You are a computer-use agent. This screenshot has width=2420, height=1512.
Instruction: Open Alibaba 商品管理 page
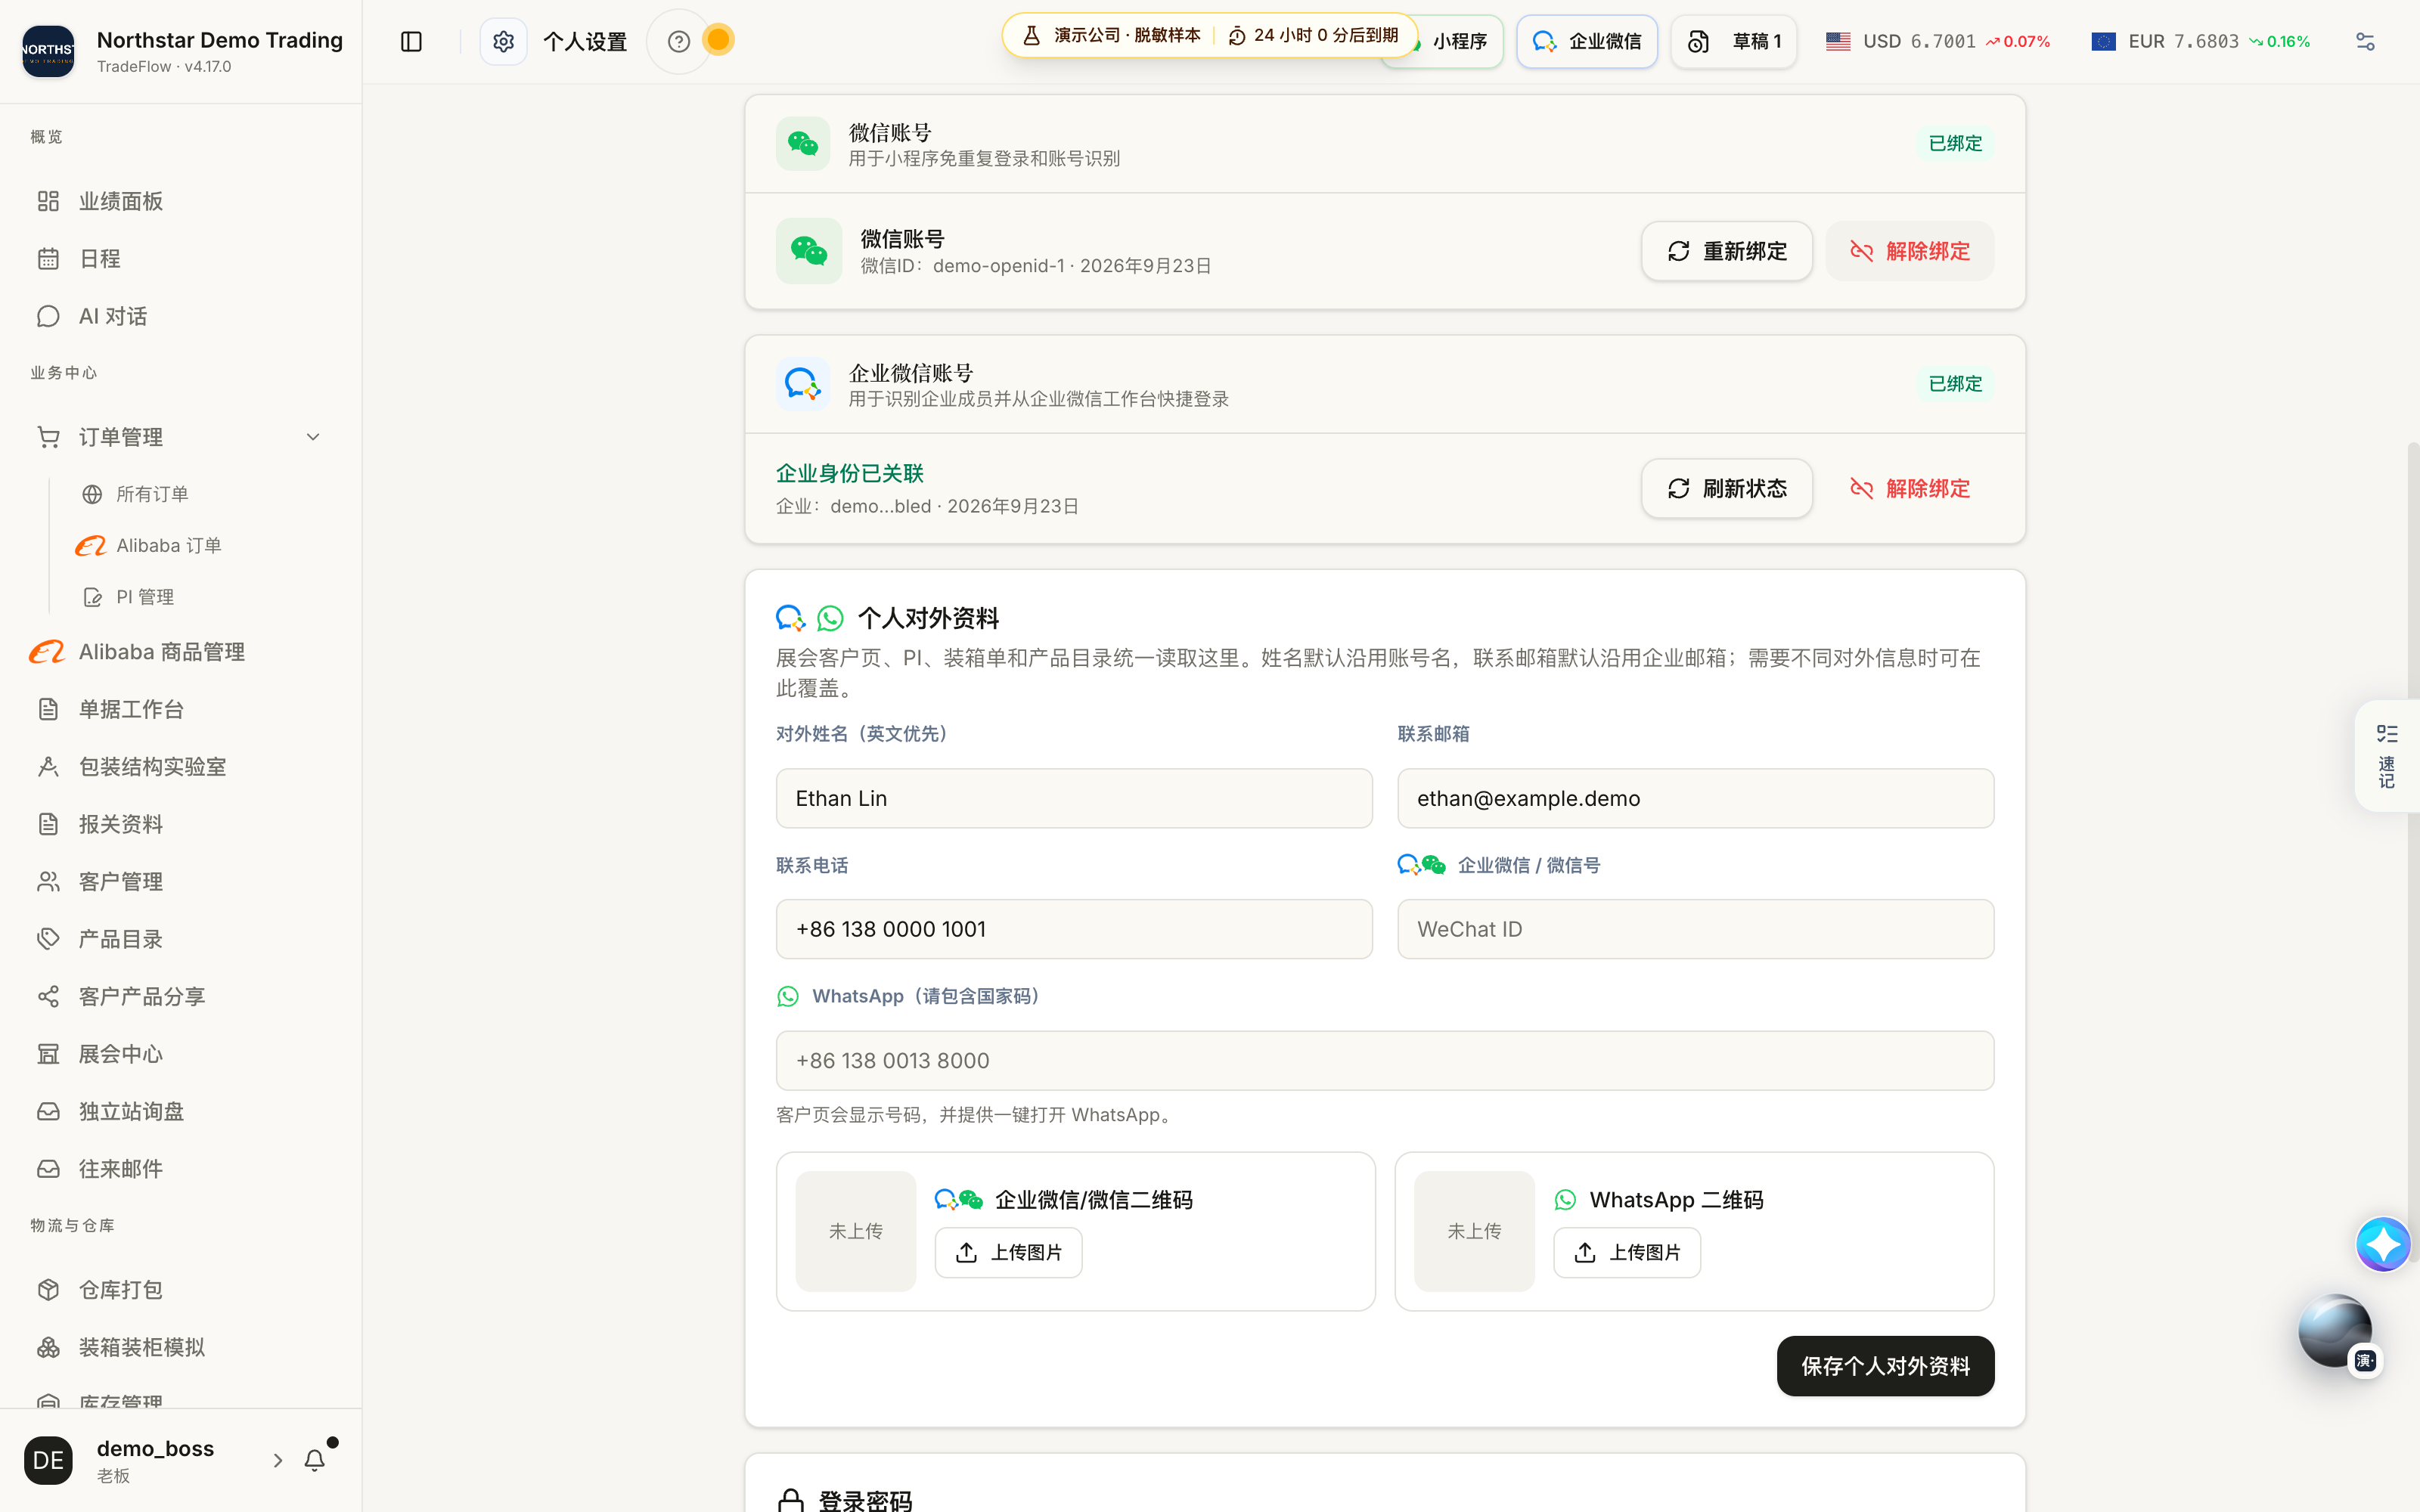(x=181, y=652)
